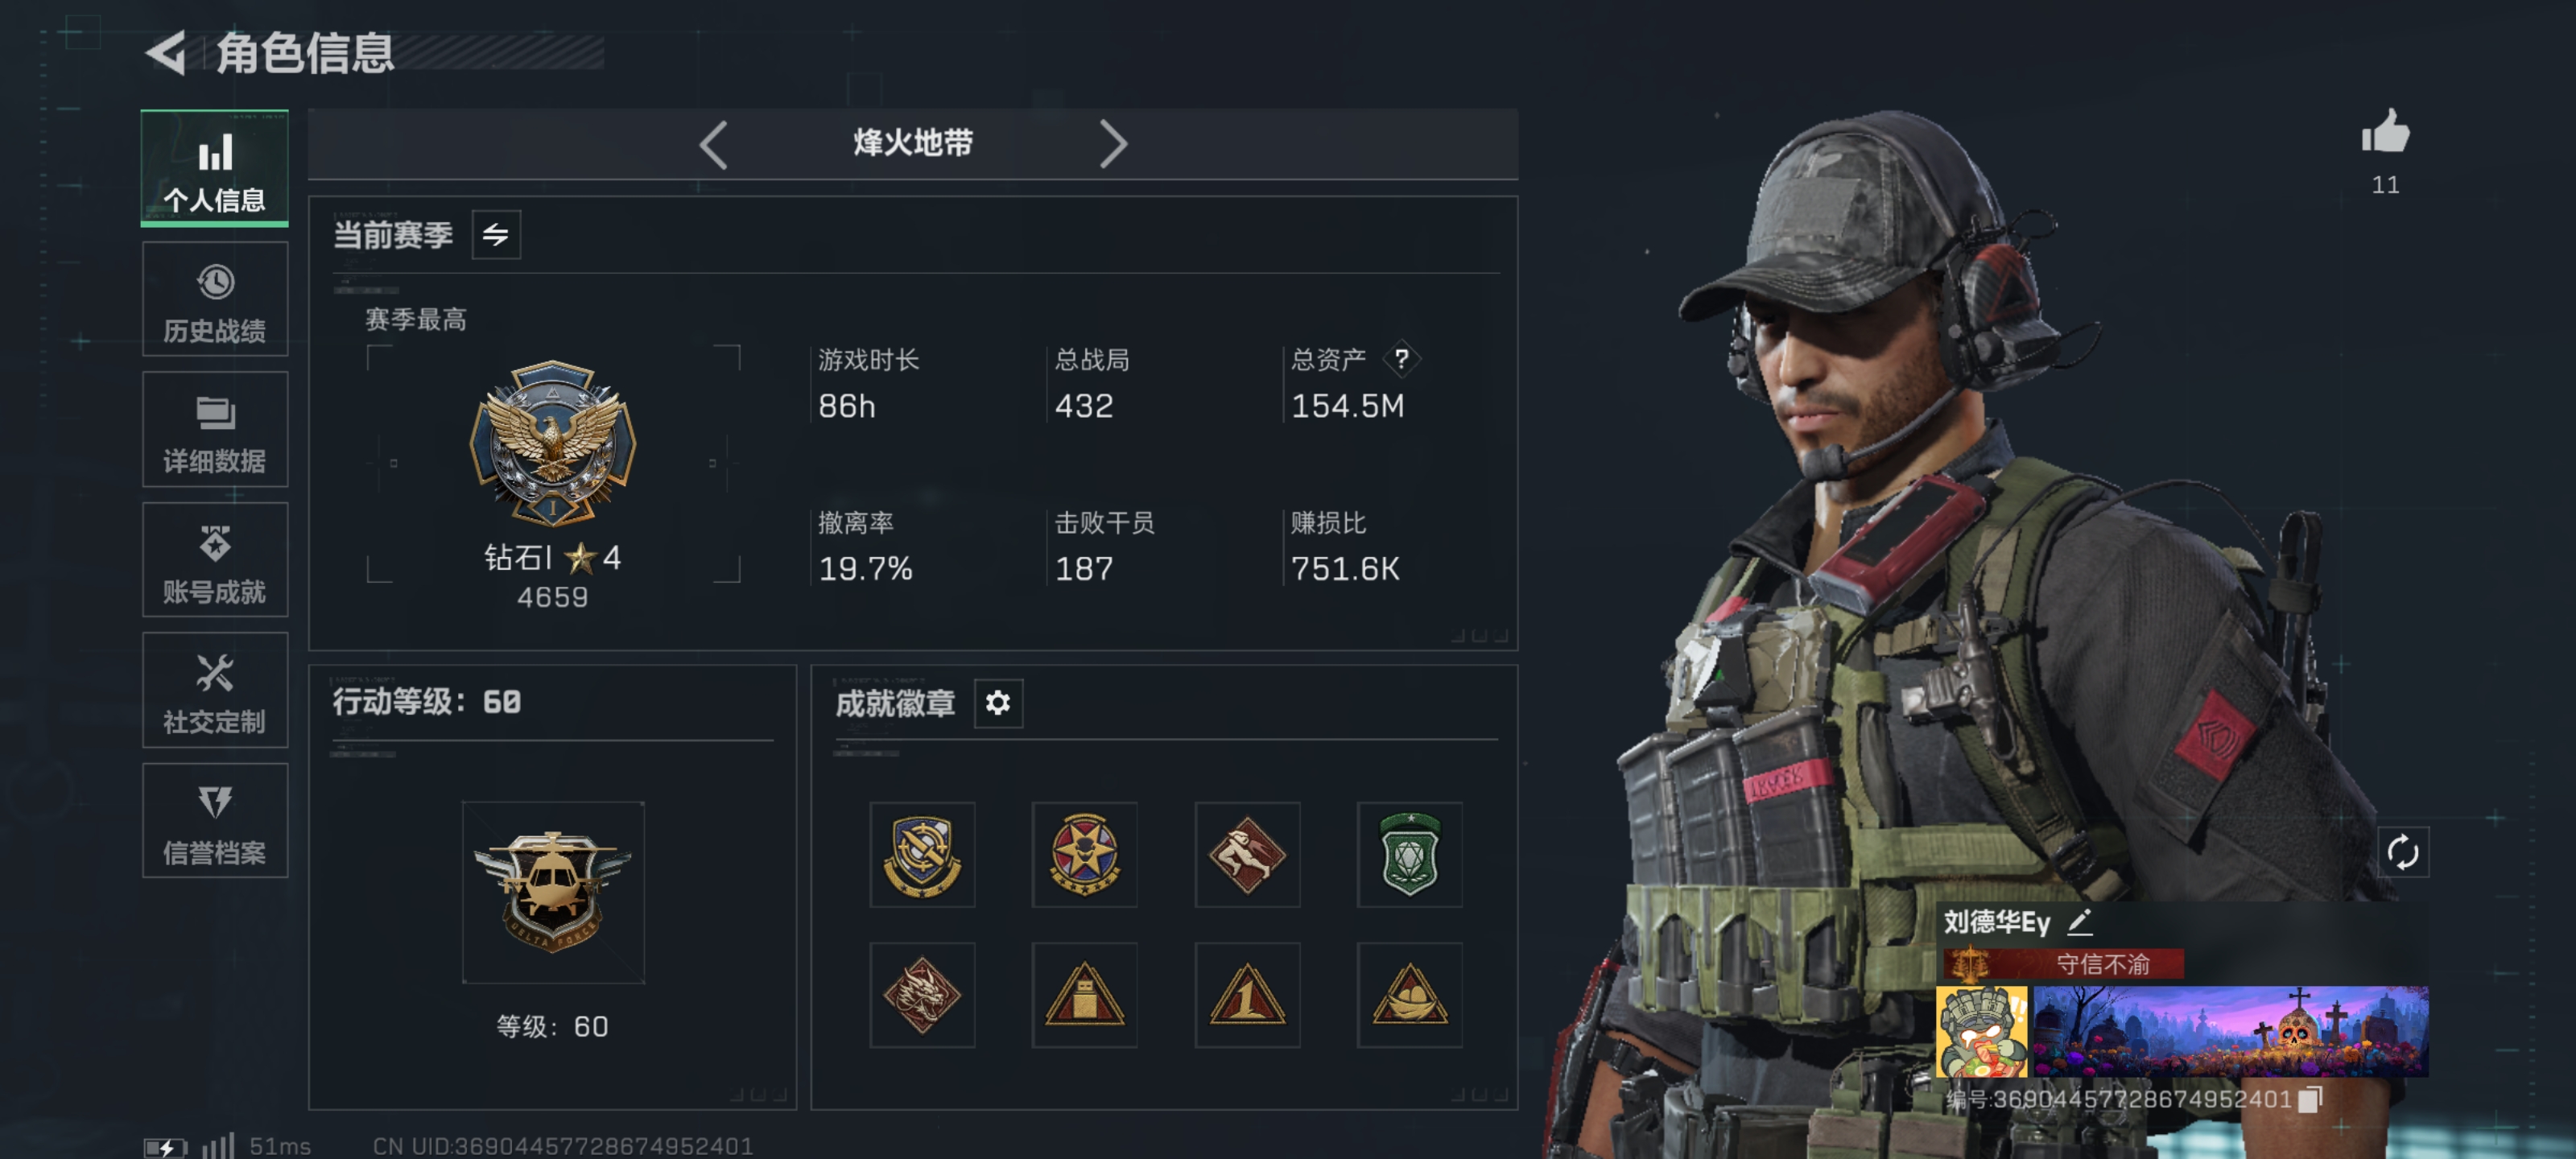This screenshot has width=2576, height=1159.
Task: Open achievement badge settings via the gear icon
Action: click(x=997, y=703)
